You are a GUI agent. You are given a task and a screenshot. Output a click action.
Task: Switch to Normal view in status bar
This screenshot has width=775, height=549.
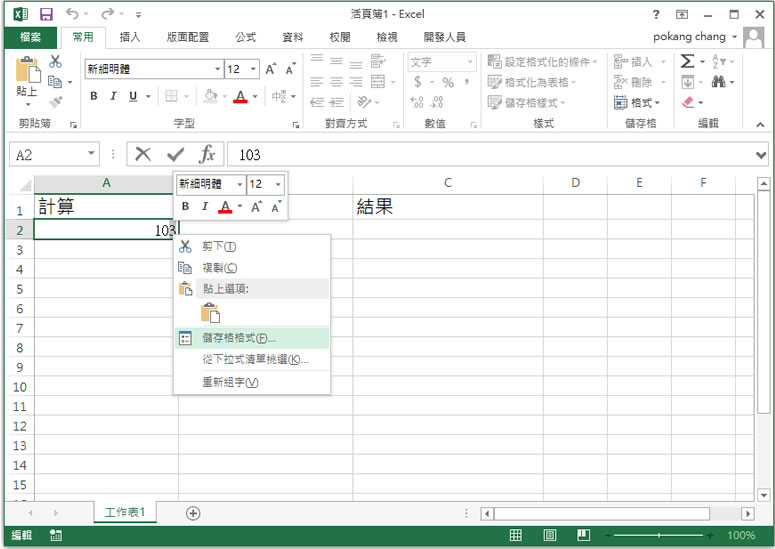point(516,535)
